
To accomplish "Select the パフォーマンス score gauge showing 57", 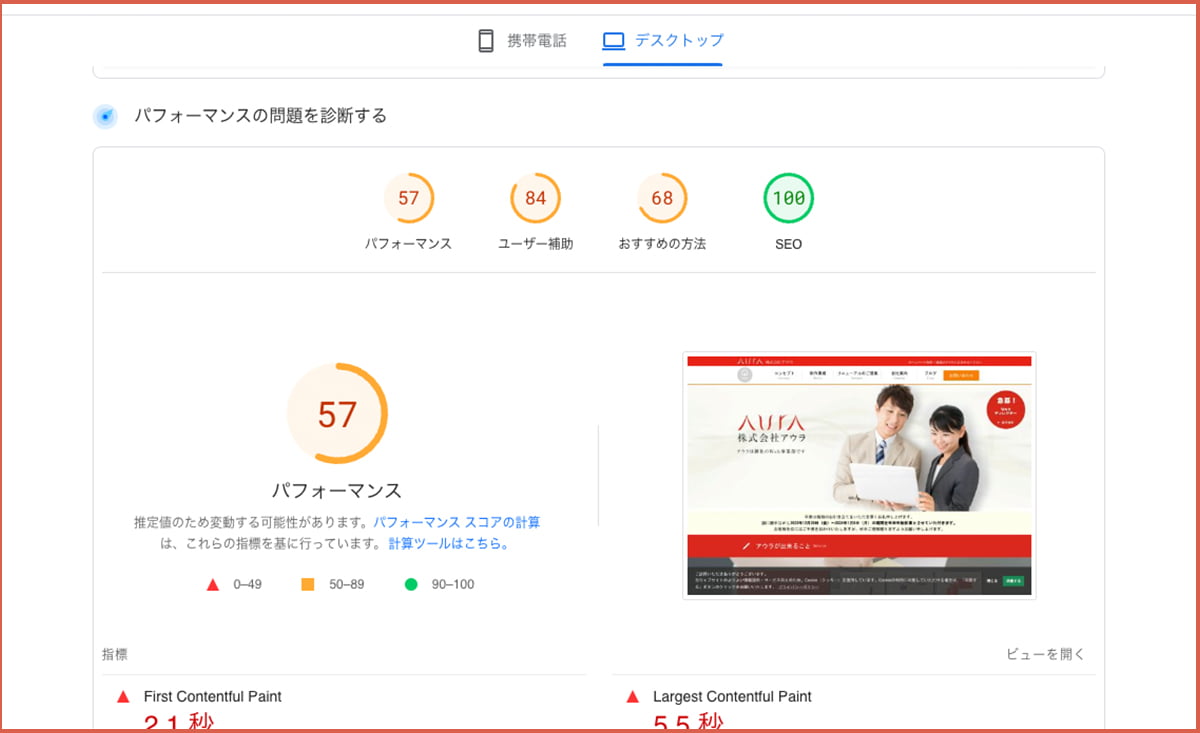I will (408, 199).
